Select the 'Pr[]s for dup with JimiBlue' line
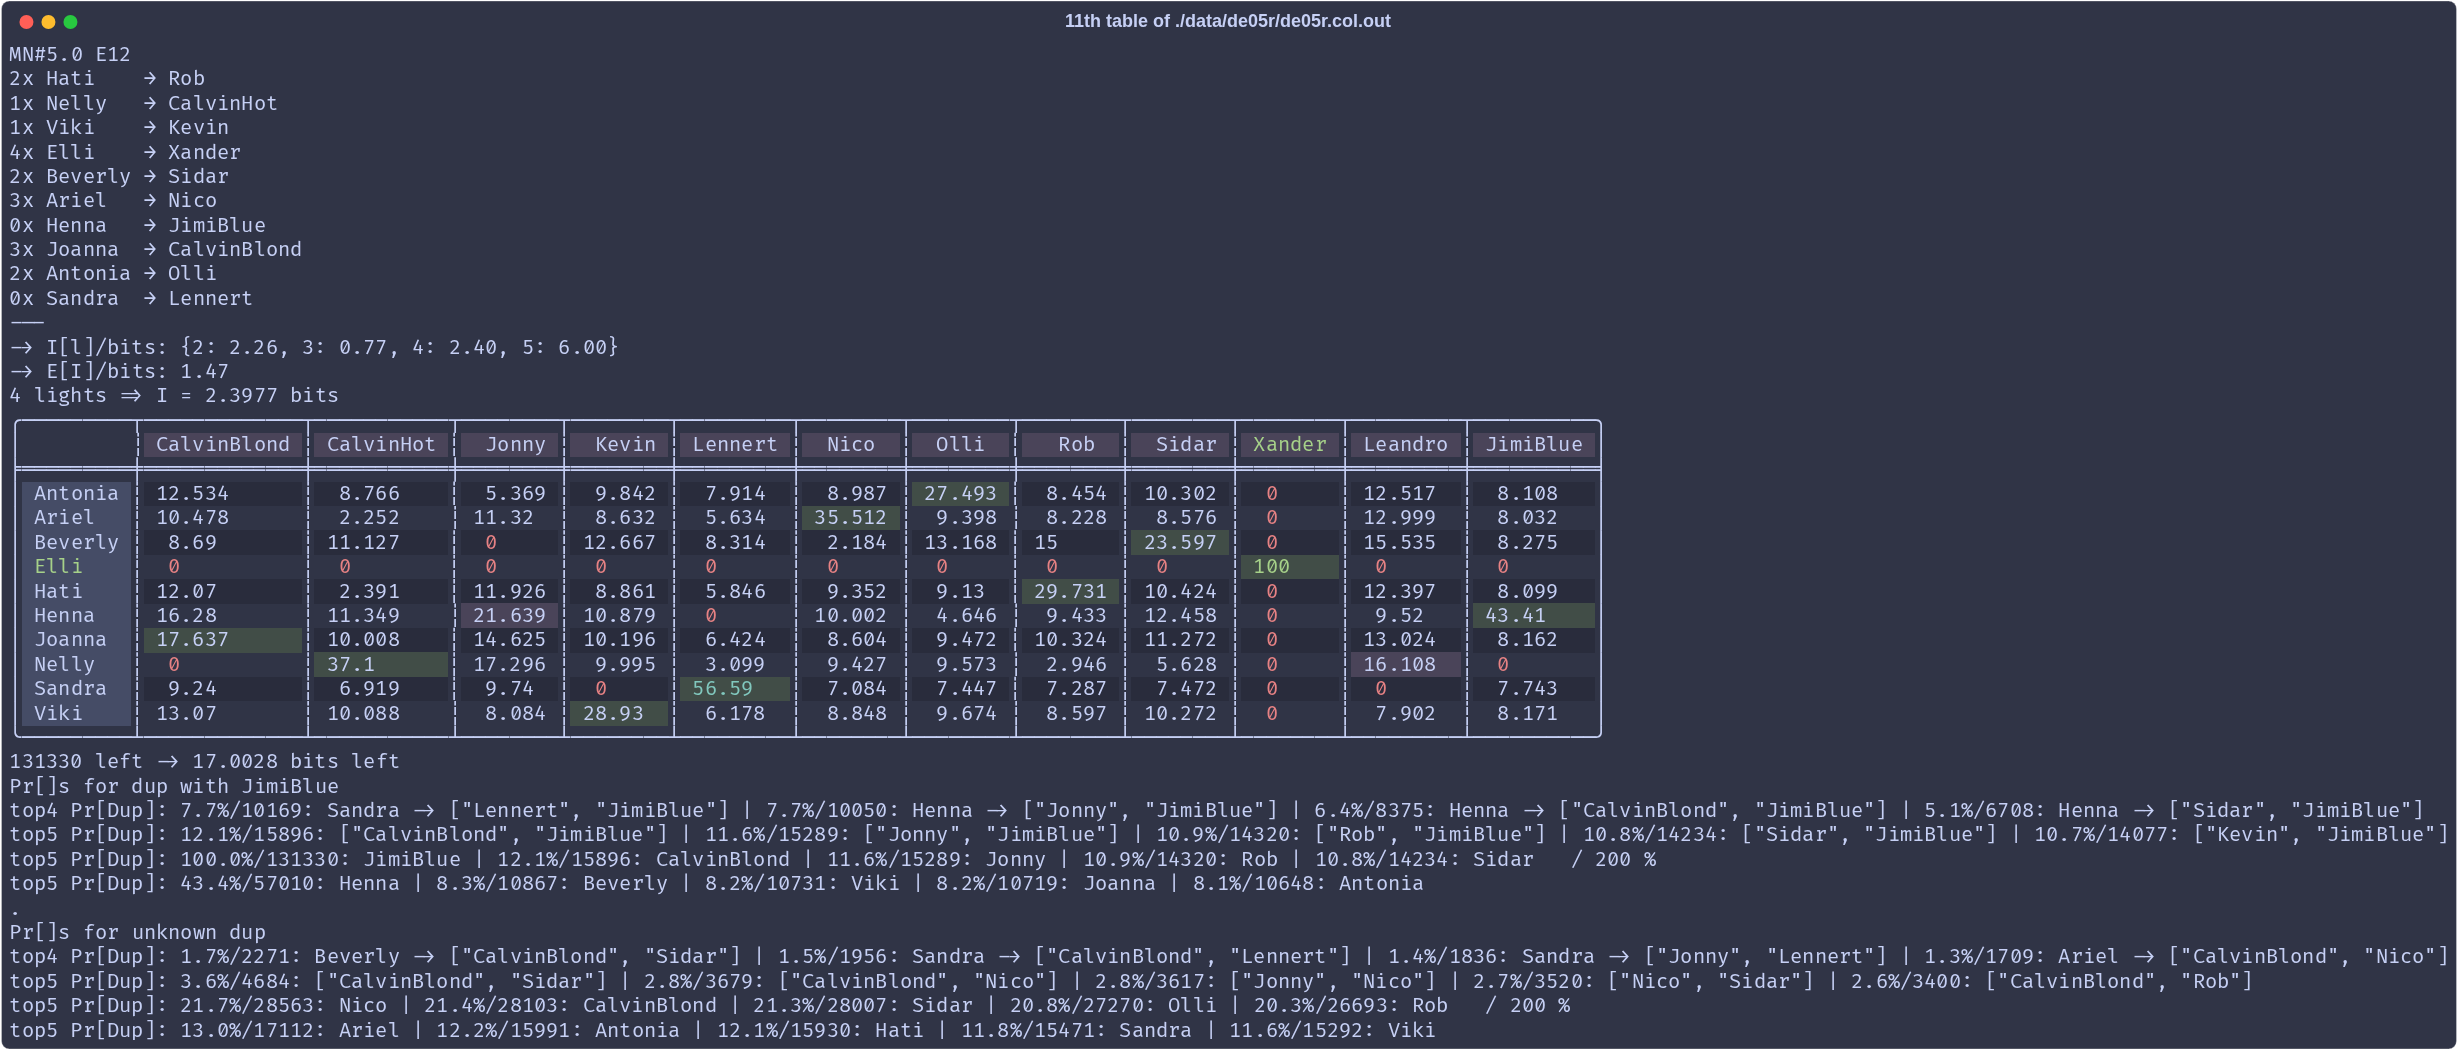This screenshot has height=1050, width=2458. point(174,787)
